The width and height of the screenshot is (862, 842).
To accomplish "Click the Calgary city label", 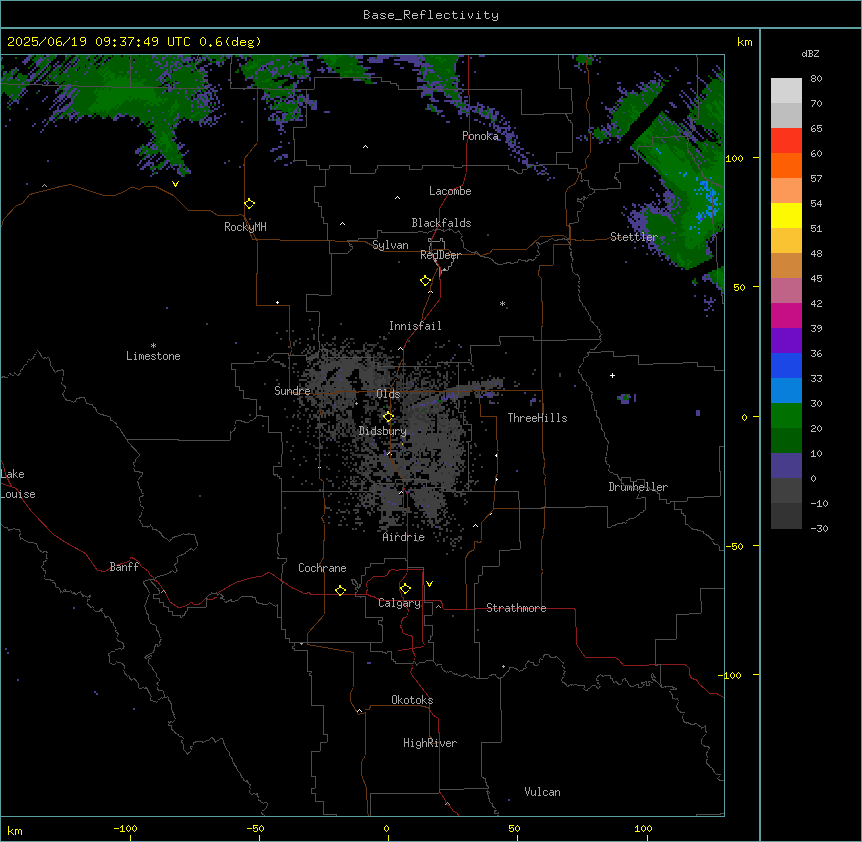I will (399, 603).
